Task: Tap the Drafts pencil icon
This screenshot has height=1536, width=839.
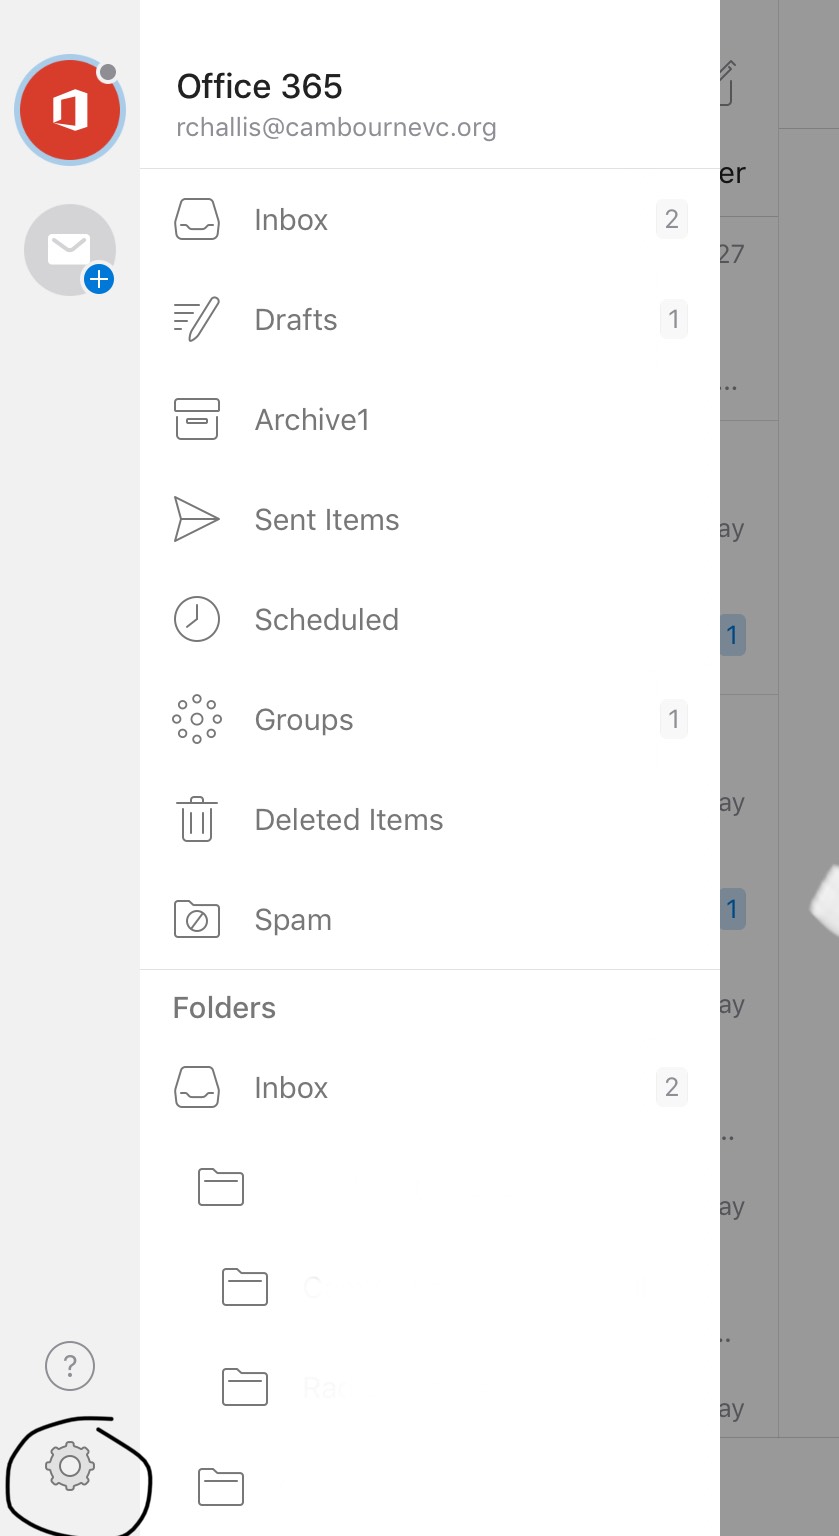Action: click(197, 320)
